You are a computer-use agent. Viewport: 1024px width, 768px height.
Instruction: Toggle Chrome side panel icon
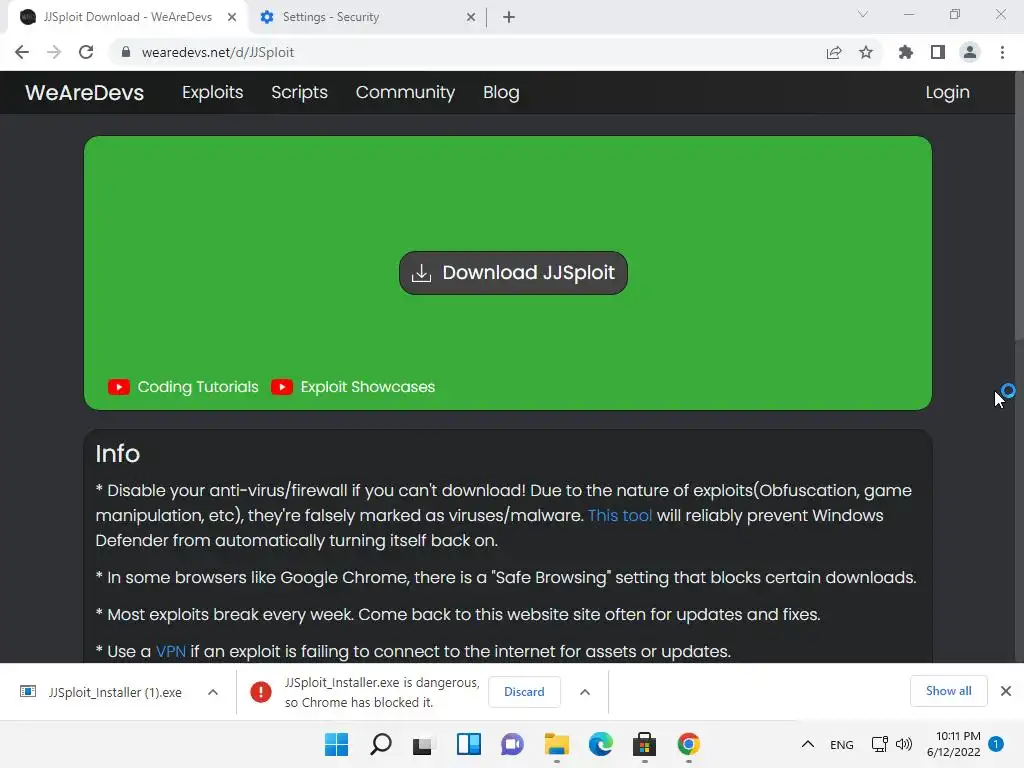click(938, 52)
